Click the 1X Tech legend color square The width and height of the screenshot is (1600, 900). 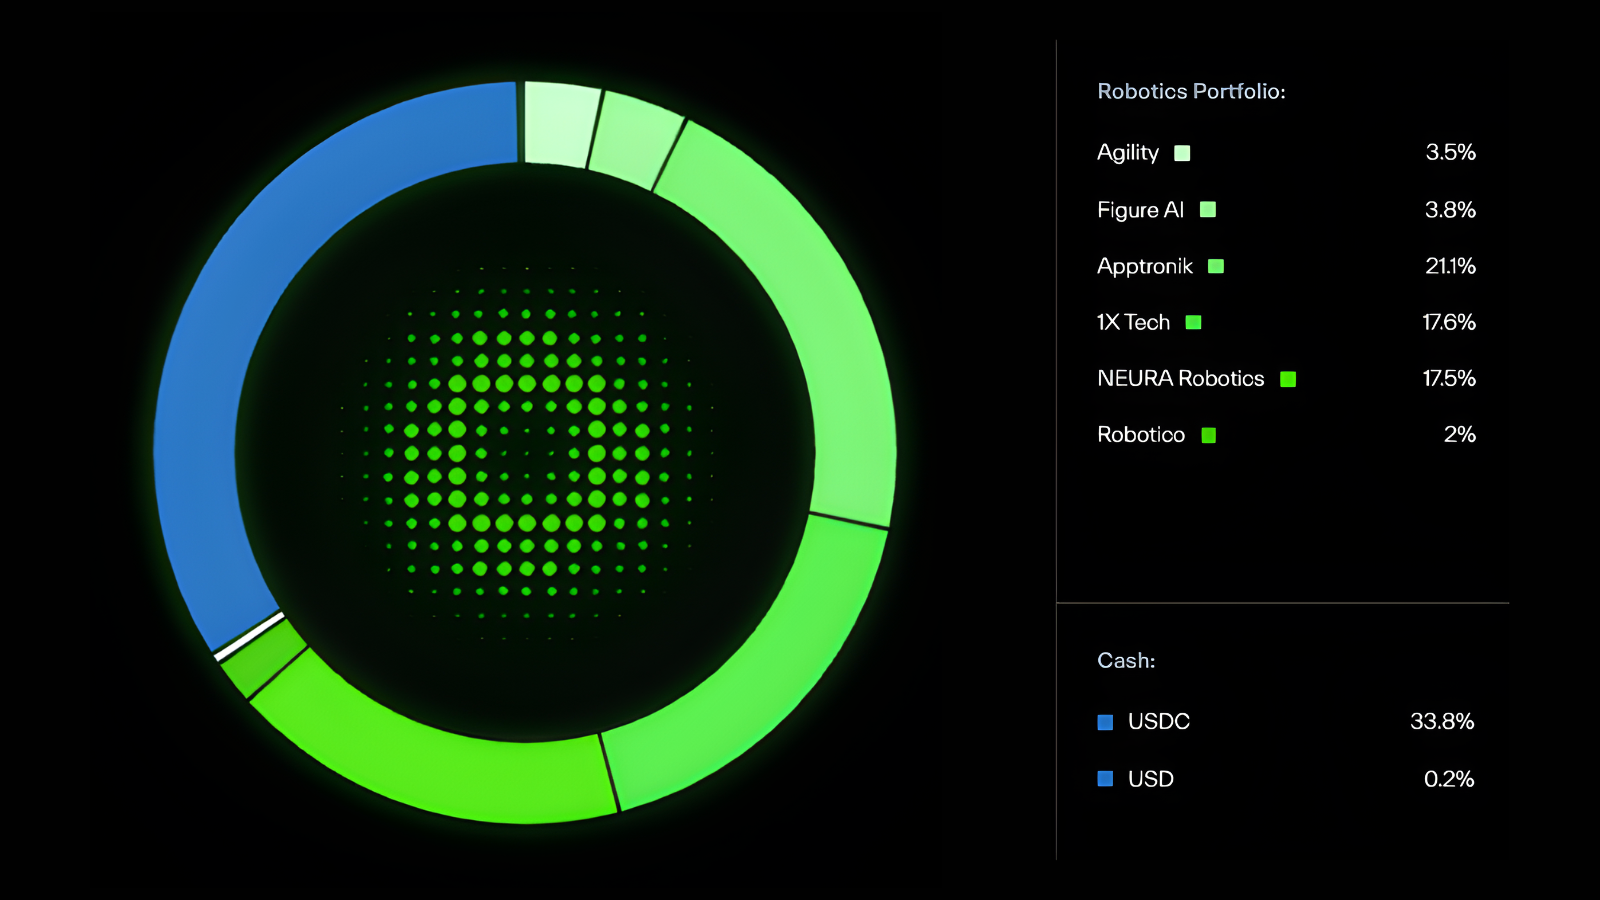click(x=1193, y=322)
